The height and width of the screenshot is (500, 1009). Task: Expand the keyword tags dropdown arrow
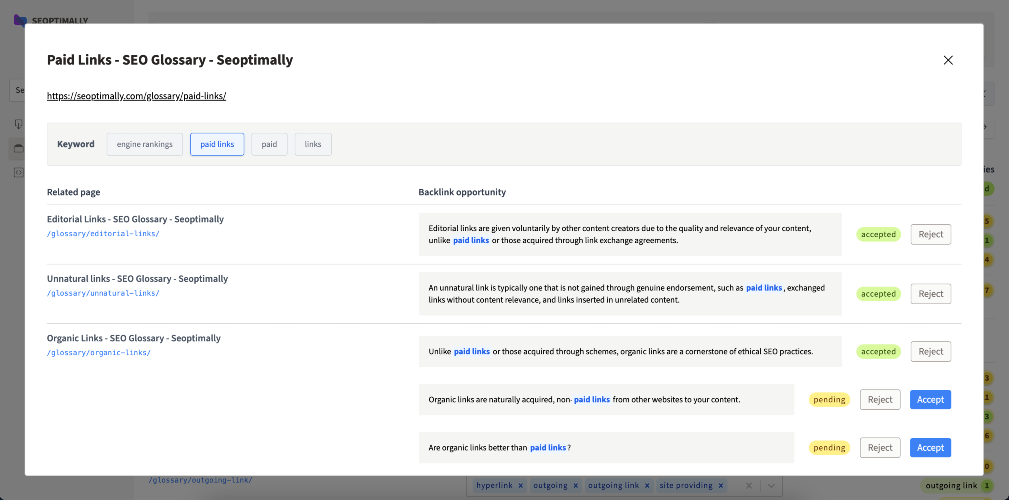coord(772,485)
